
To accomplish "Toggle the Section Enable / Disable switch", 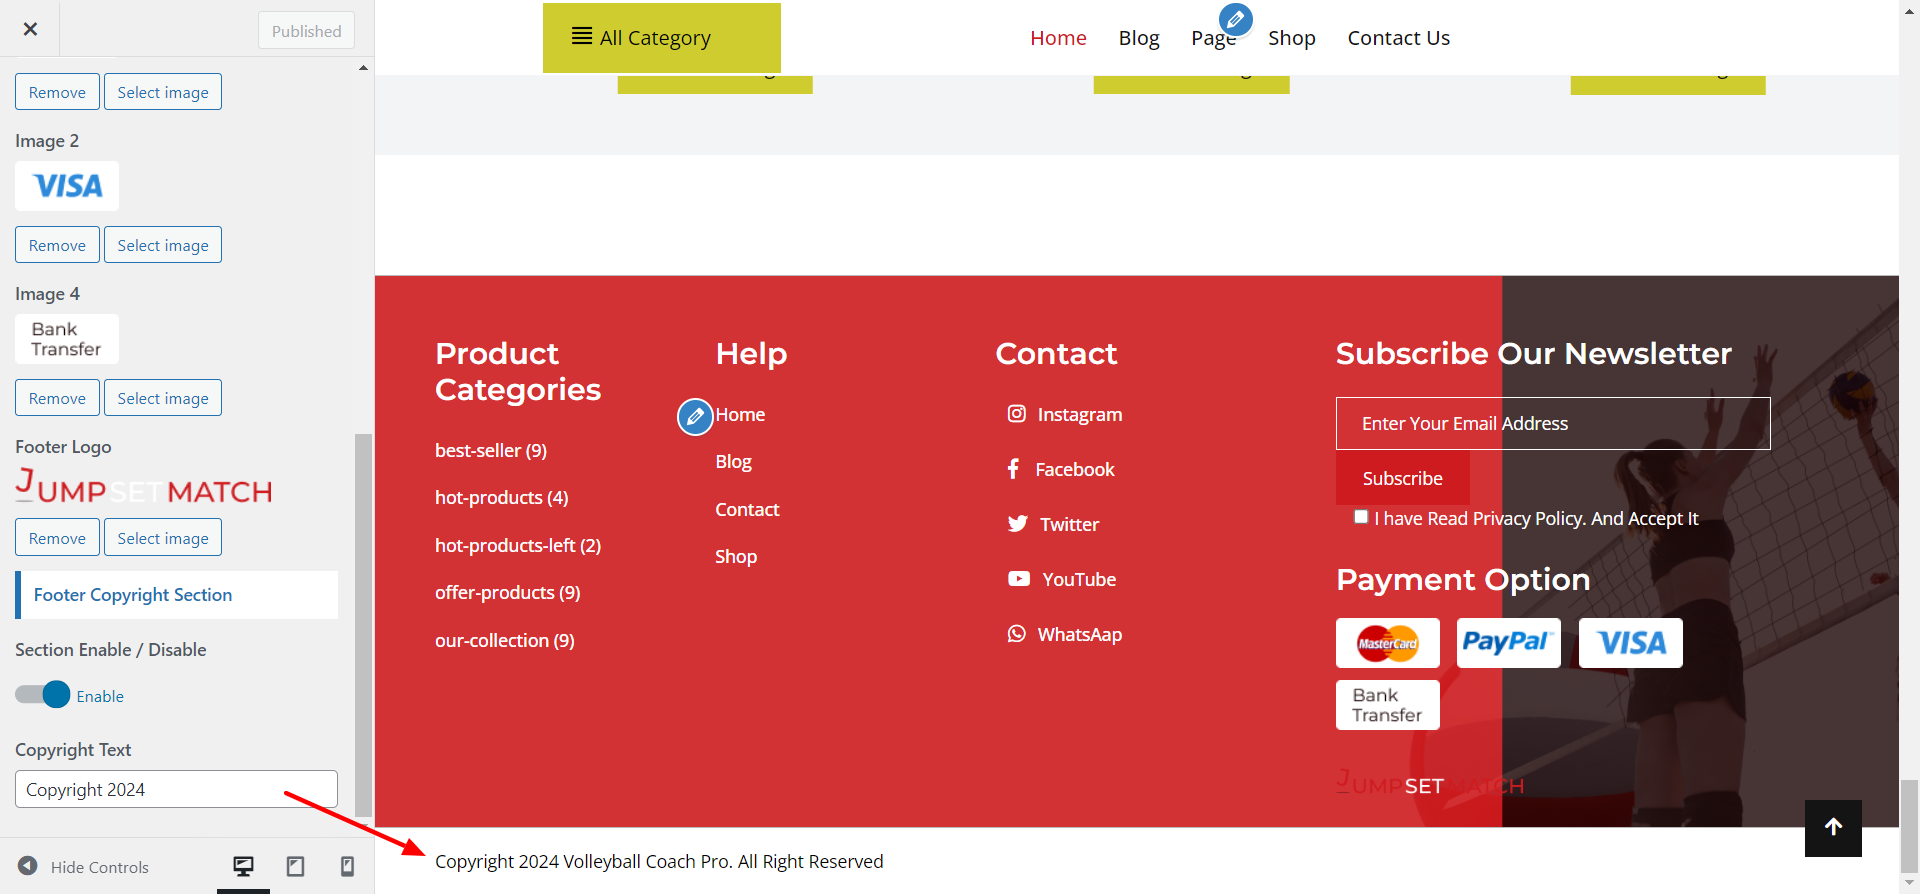I will point(43,695).
